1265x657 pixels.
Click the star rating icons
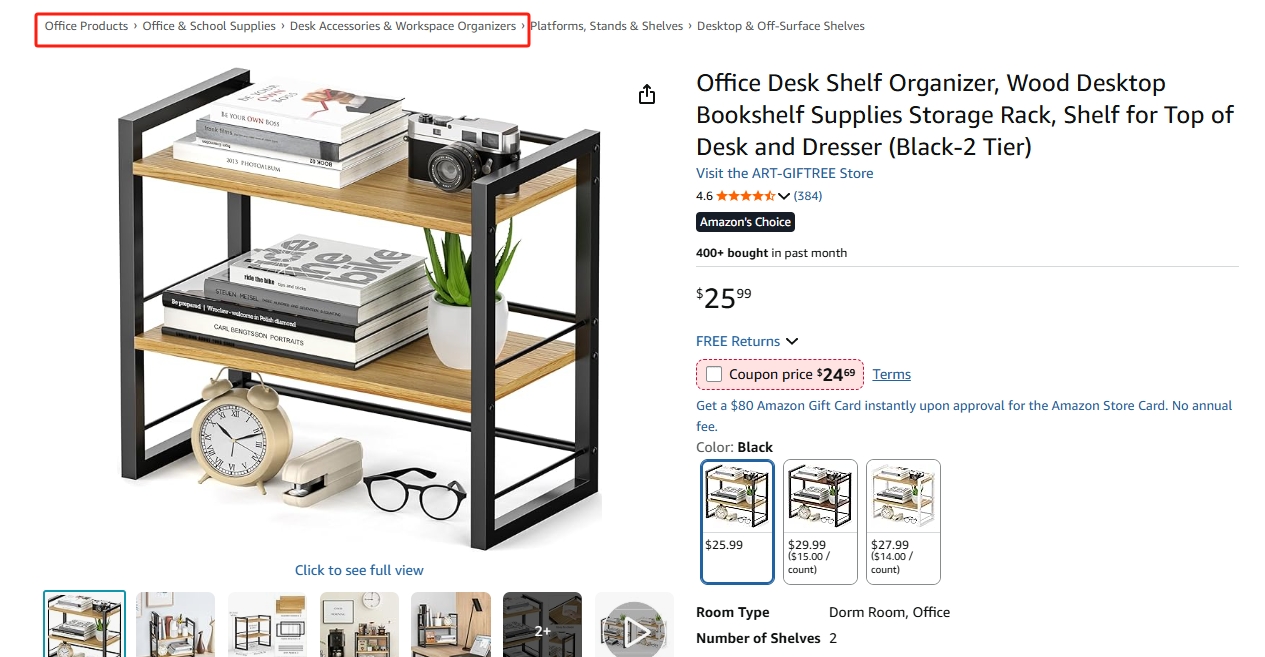pos(745,196)
